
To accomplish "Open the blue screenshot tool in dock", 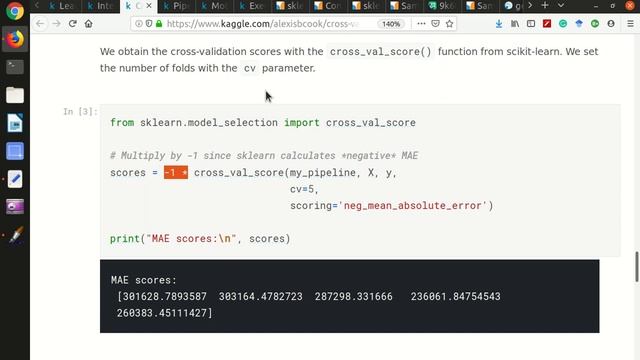I will point(15,151).
